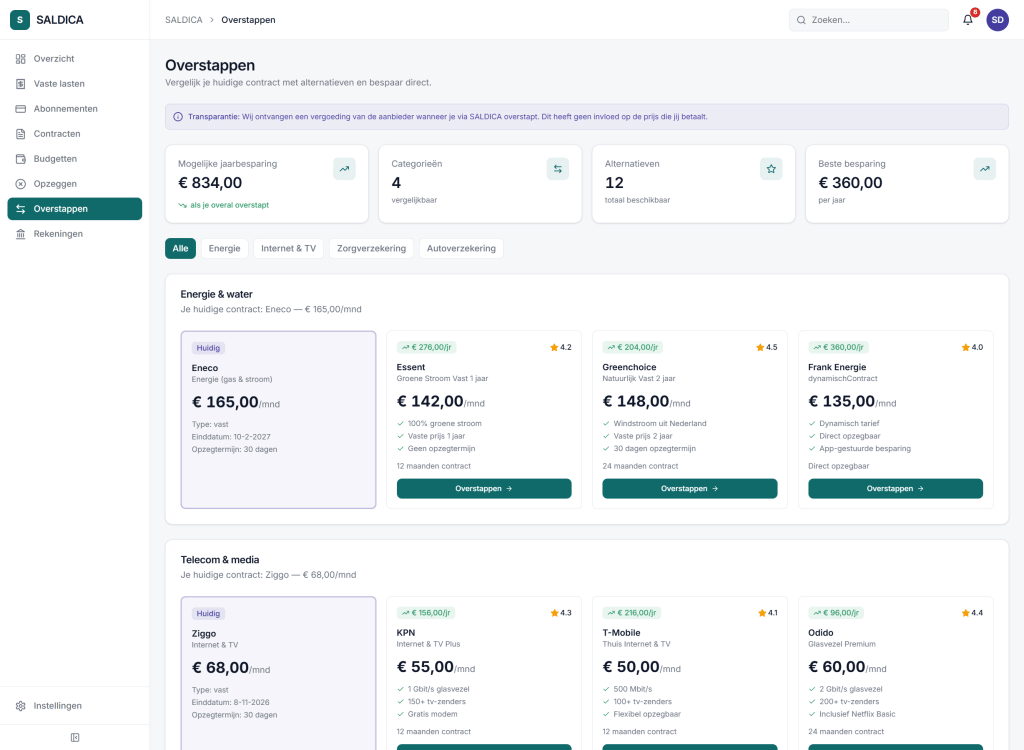Open the Abonnementen page

click(x=74, y=108)
